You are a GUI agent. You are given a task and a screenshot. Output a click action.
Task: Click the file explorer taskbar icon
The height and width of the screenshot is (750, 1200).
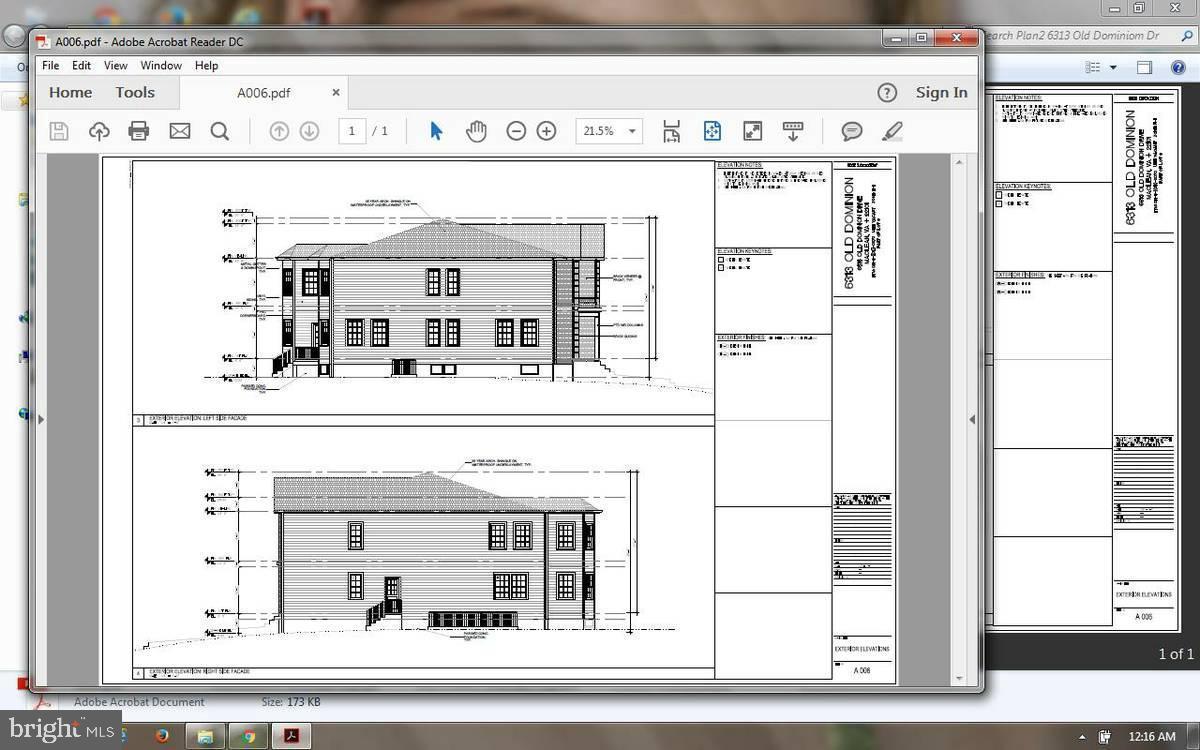pos(206,736)
